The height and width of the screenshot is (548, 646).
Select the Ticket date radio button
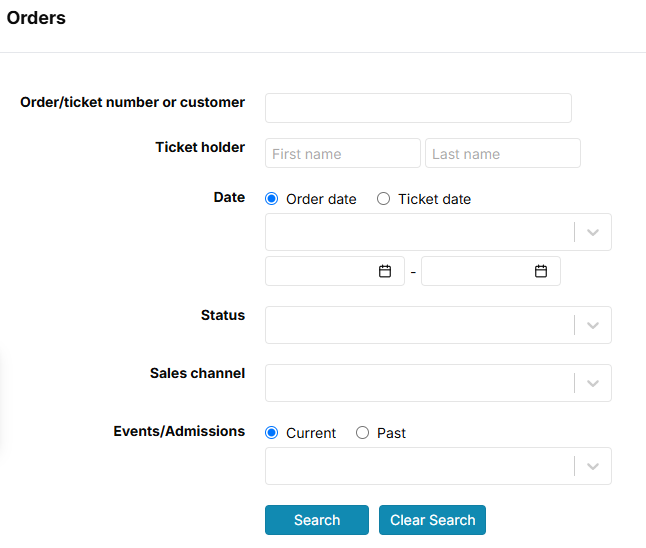click(383, 199)
